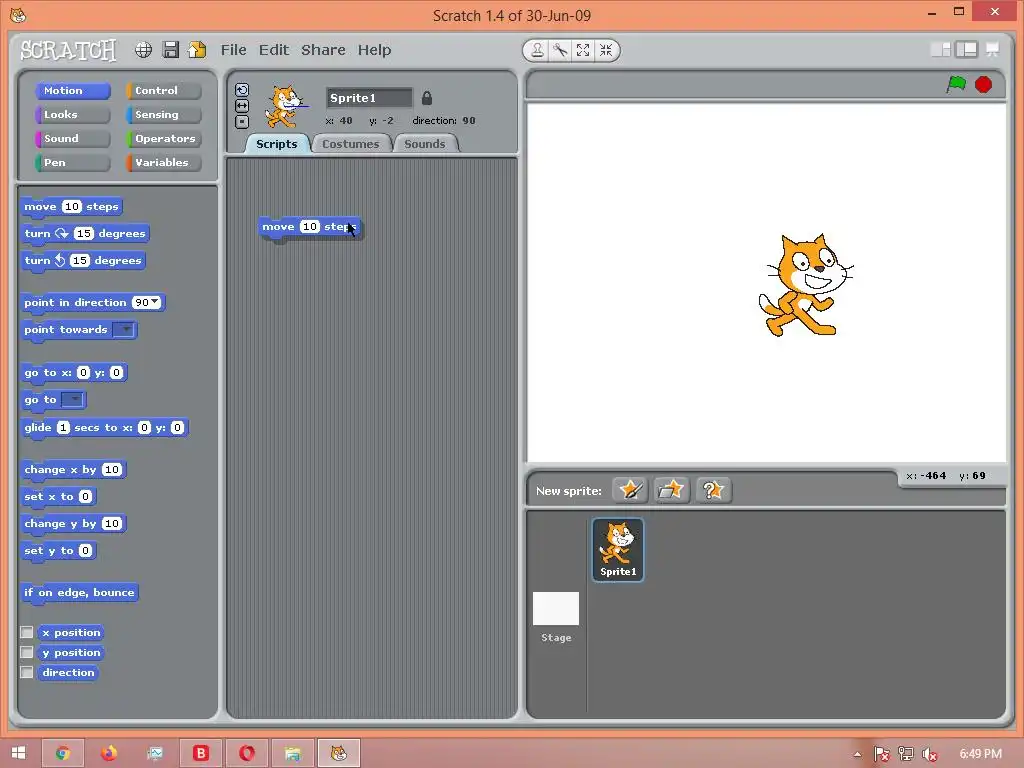This screenshot has width=1024, height=768.
Task: Enable the direction monitor checkbox
Action: click(x=27, y=672)
